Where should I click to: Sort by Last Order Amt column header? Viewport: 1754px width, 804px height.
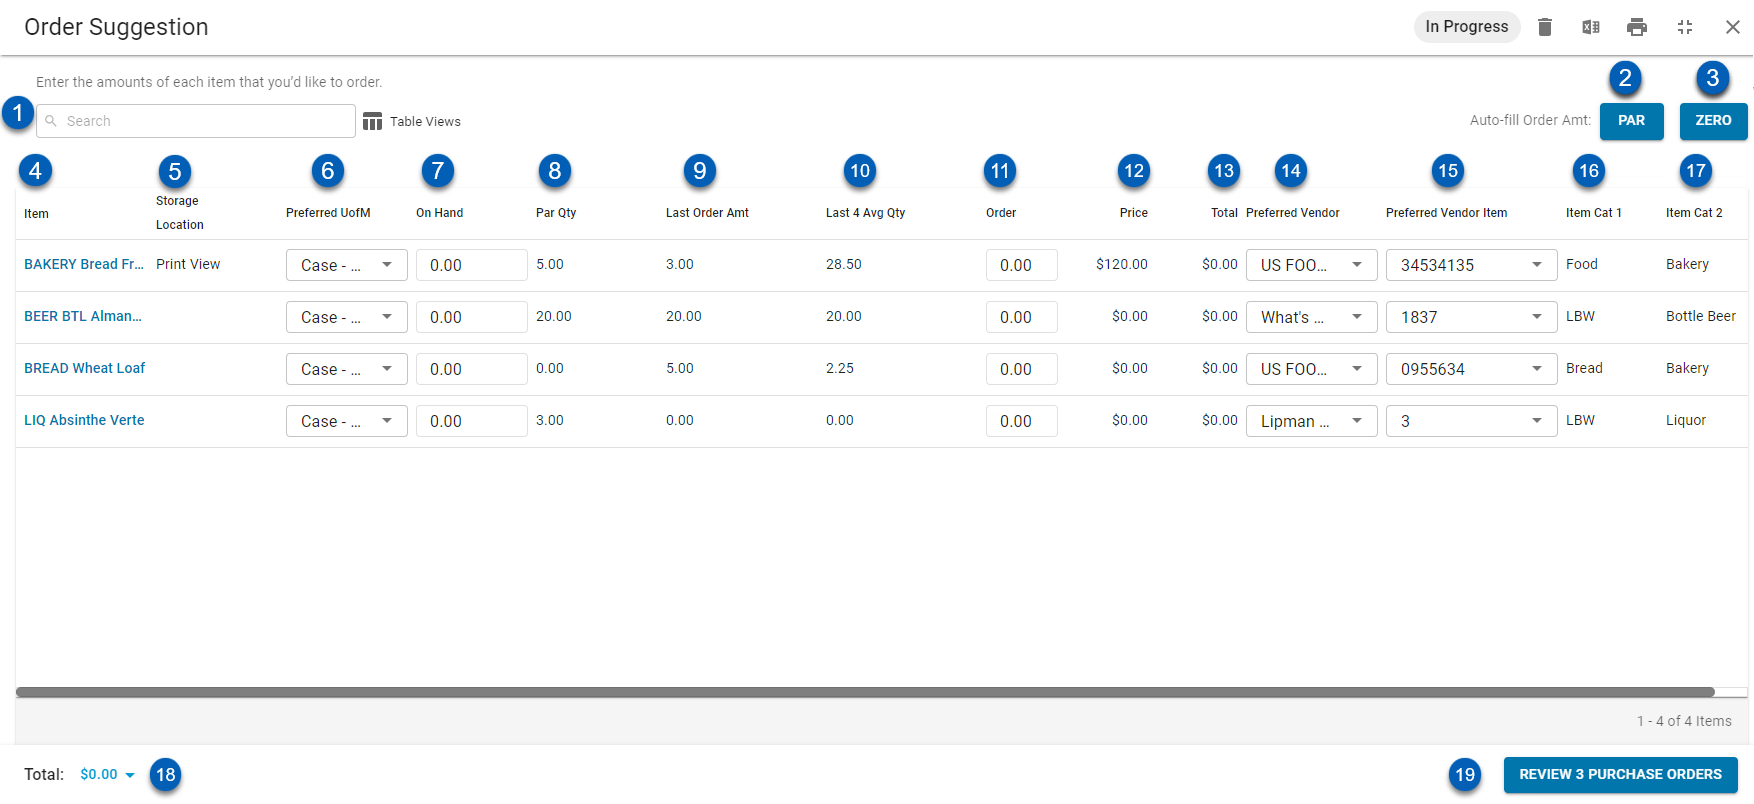coord(707,213)
